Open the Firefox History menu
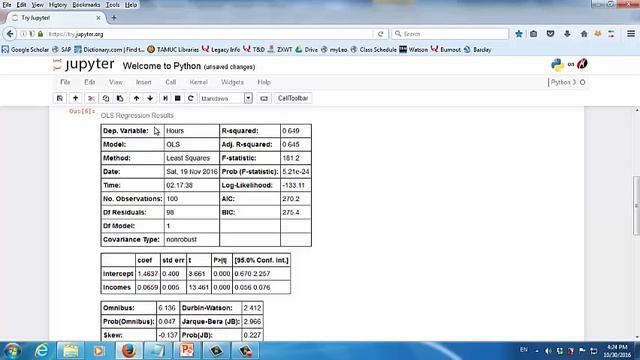Viewport: 640px width, 360px height. click(58, 5)
